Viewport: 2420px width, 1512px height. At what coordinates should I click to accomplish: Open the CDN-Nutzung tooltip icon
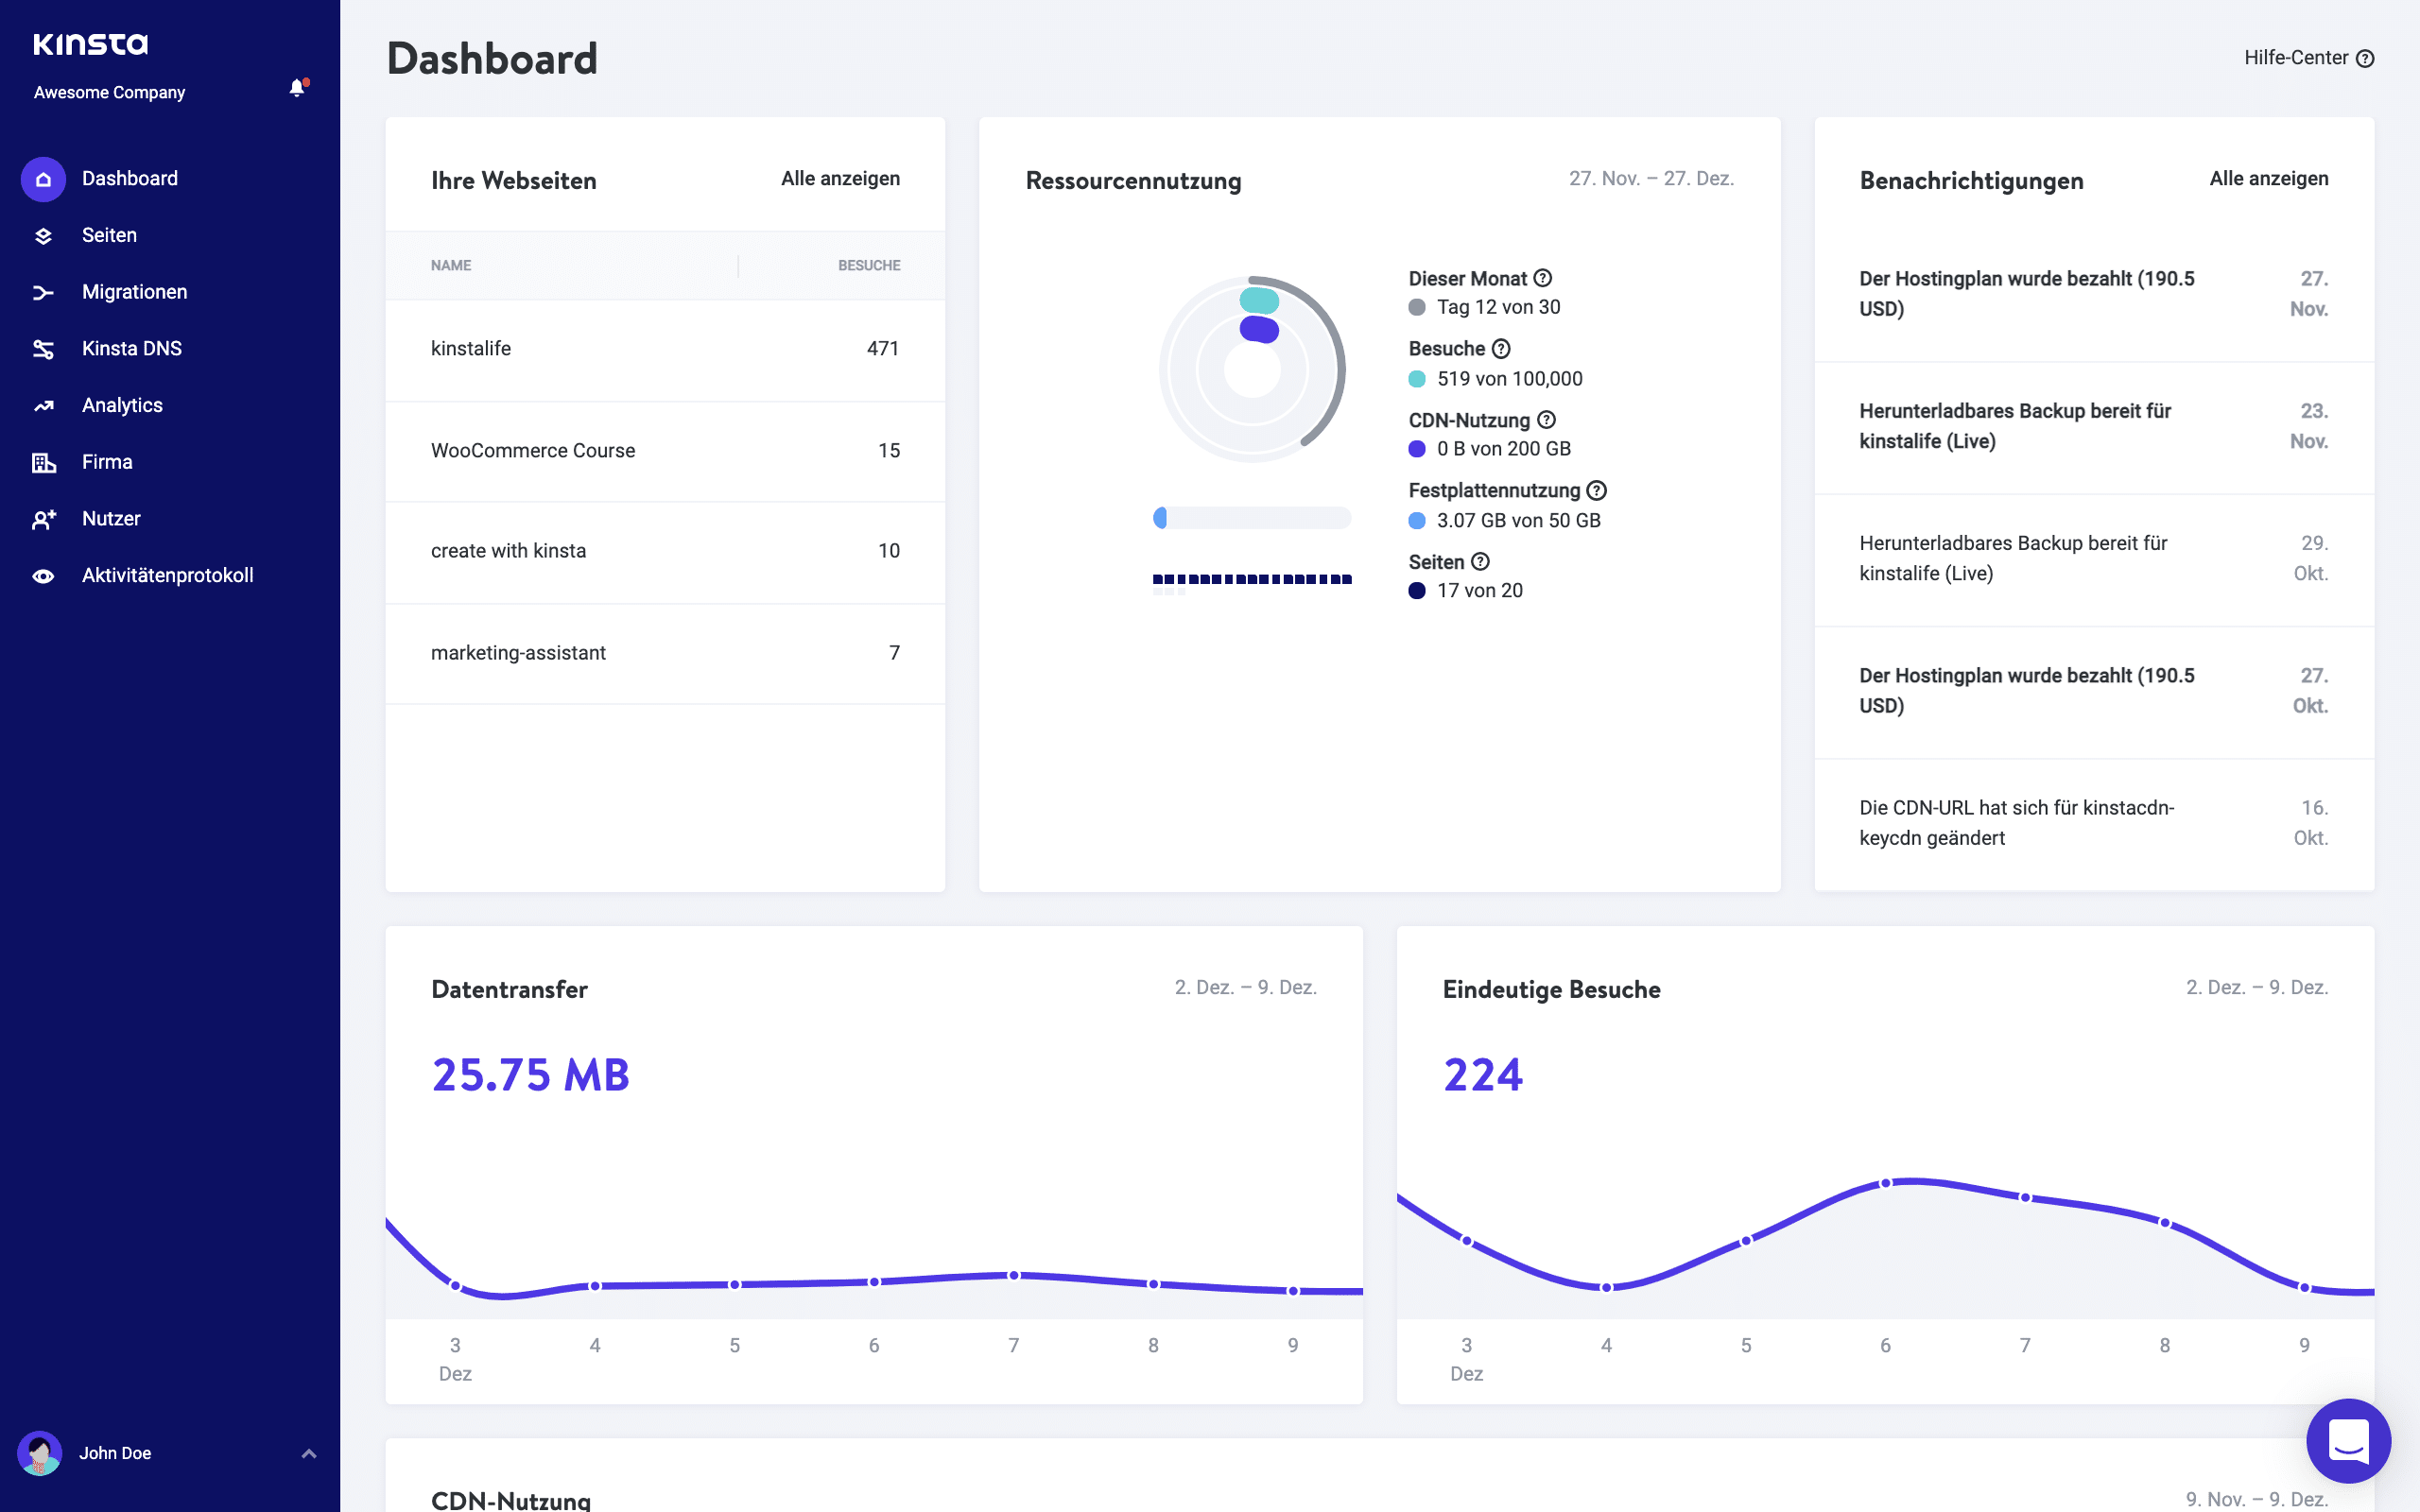point(1546,420)
